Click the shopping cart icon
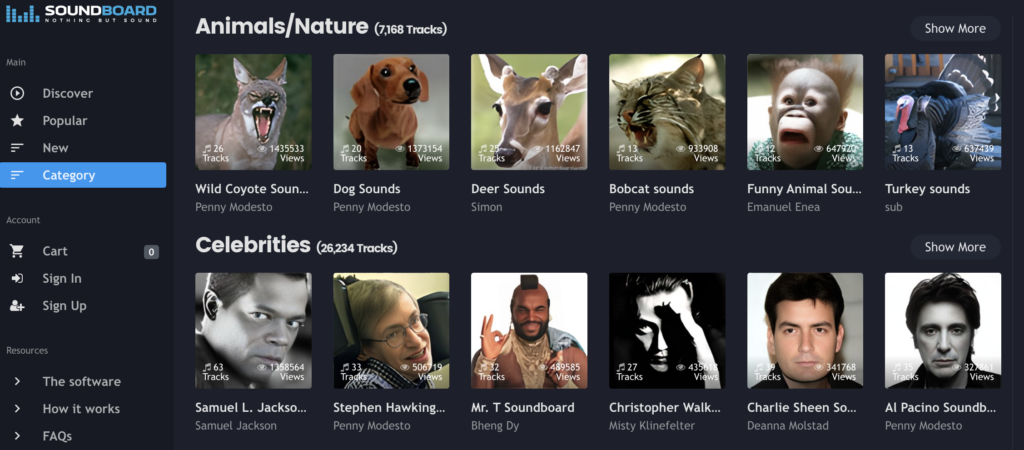 17,251
